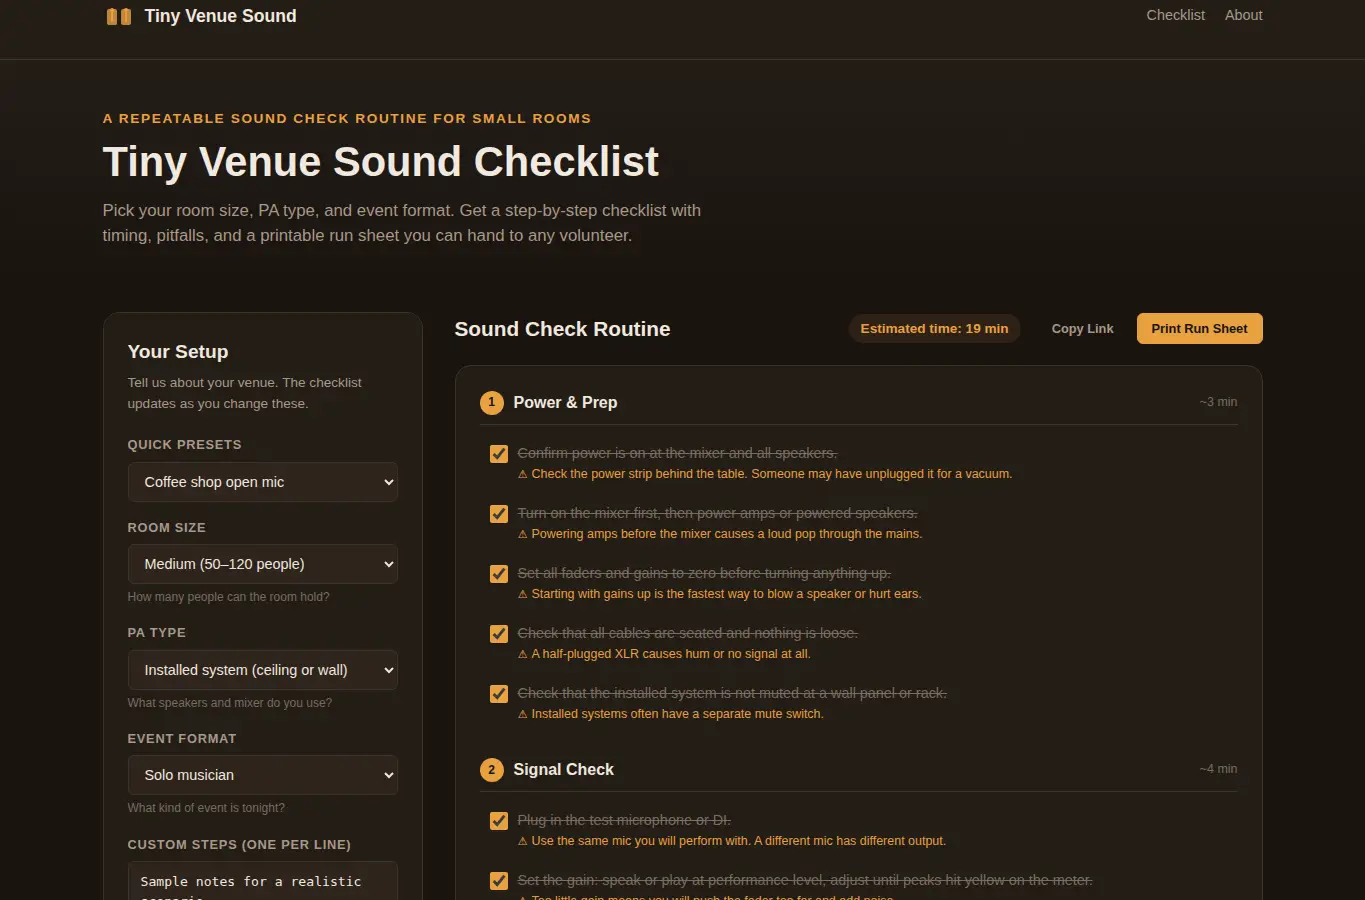Click warning 'A half-plugged XLR causes hum'
The image size is (1365, 900).
pyautogui.click(x=664, y=654)
